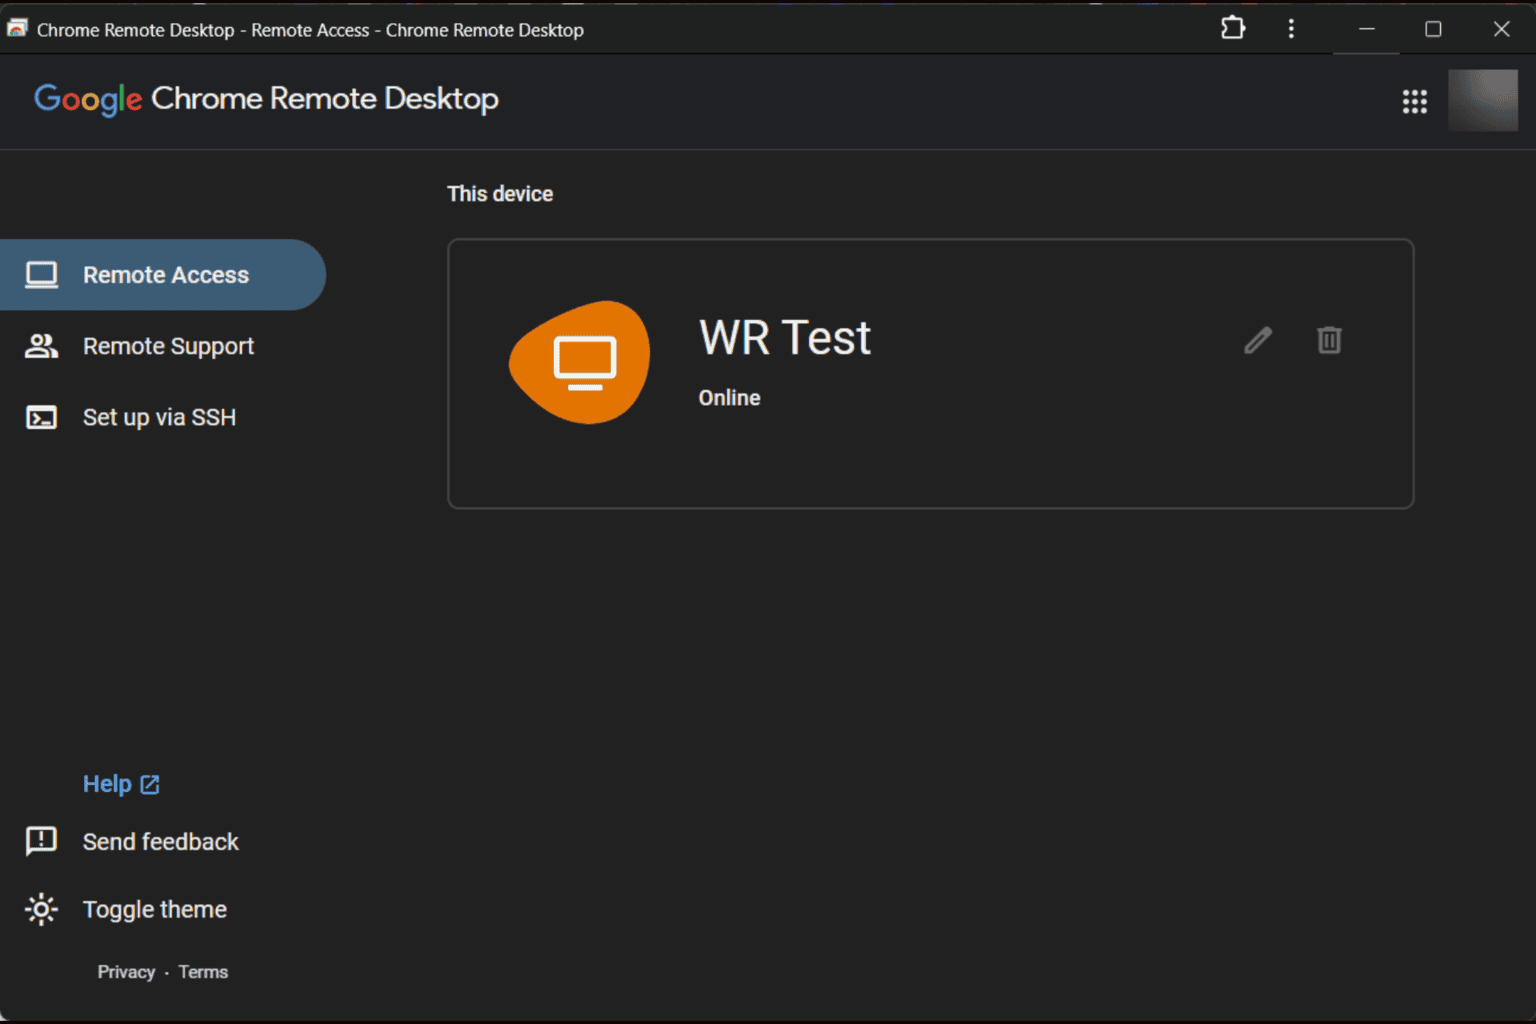
Task: Open the Privacy link
Action: tap(126, 972)
